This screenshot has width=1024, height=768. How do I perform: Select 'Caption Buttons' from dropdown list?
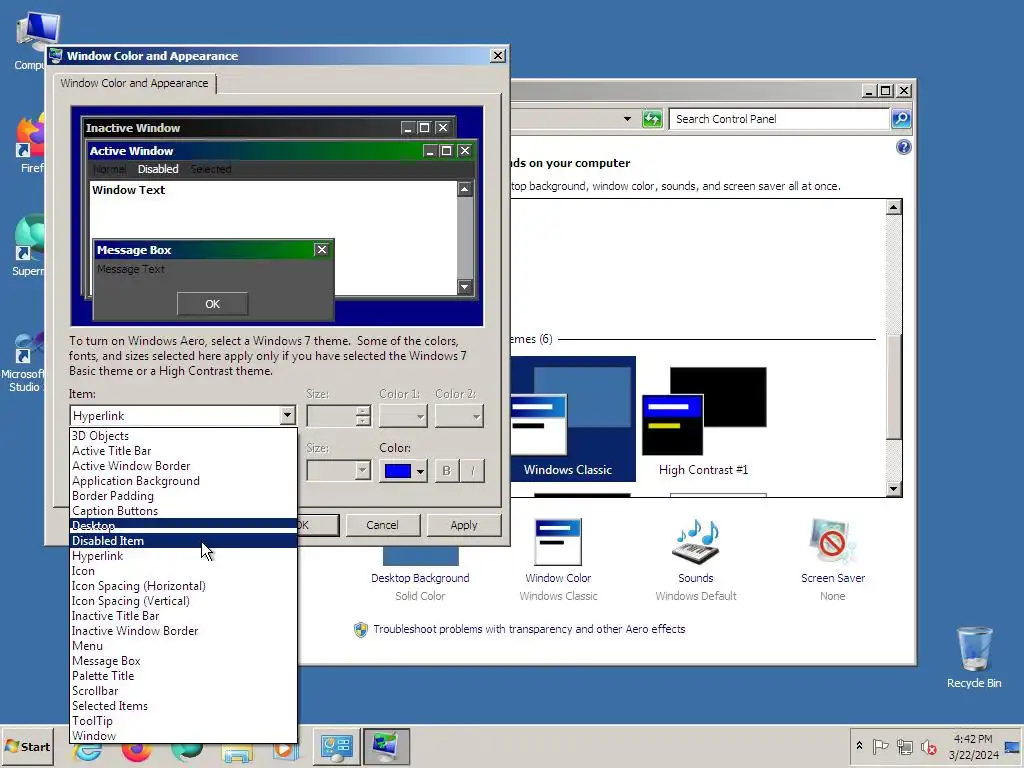tap(184, 511)
